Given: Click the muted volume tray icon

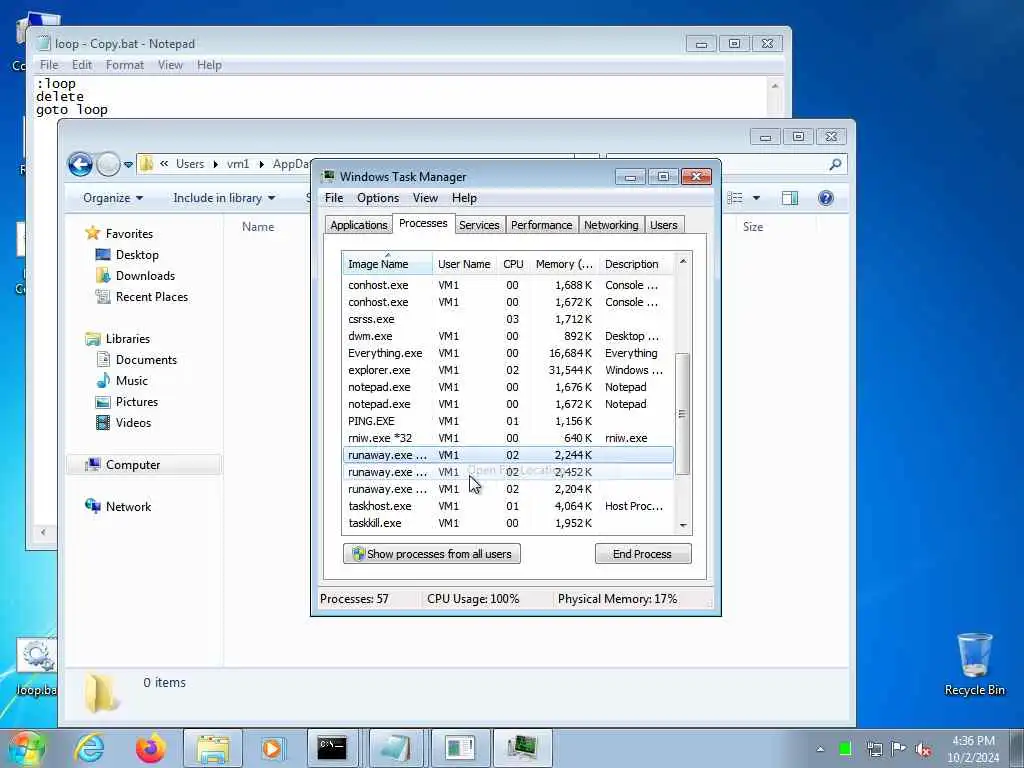Looking at the screenshot, I should (923, 749).
